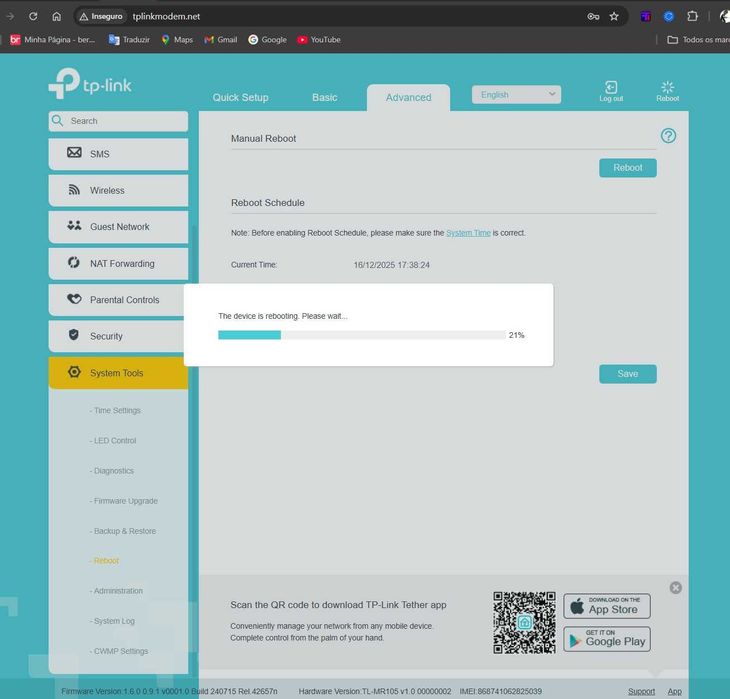Open NAT Forwarding menu
This screenshot has width=730, height=699.
(118, 264)
